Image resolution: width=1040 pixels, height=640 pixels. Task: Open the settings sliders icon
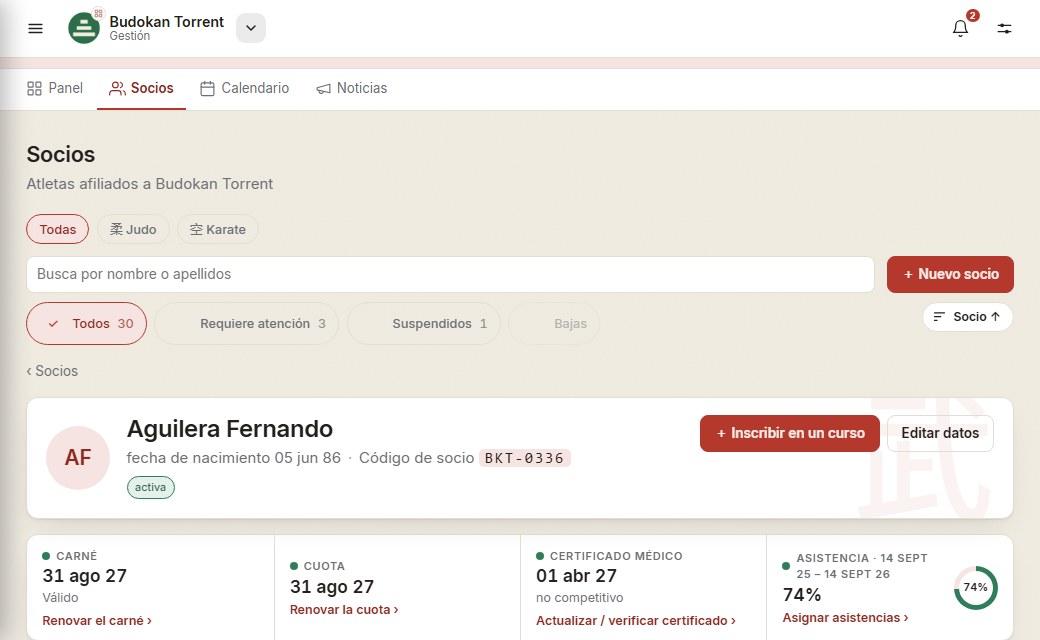coord(1004,29)
